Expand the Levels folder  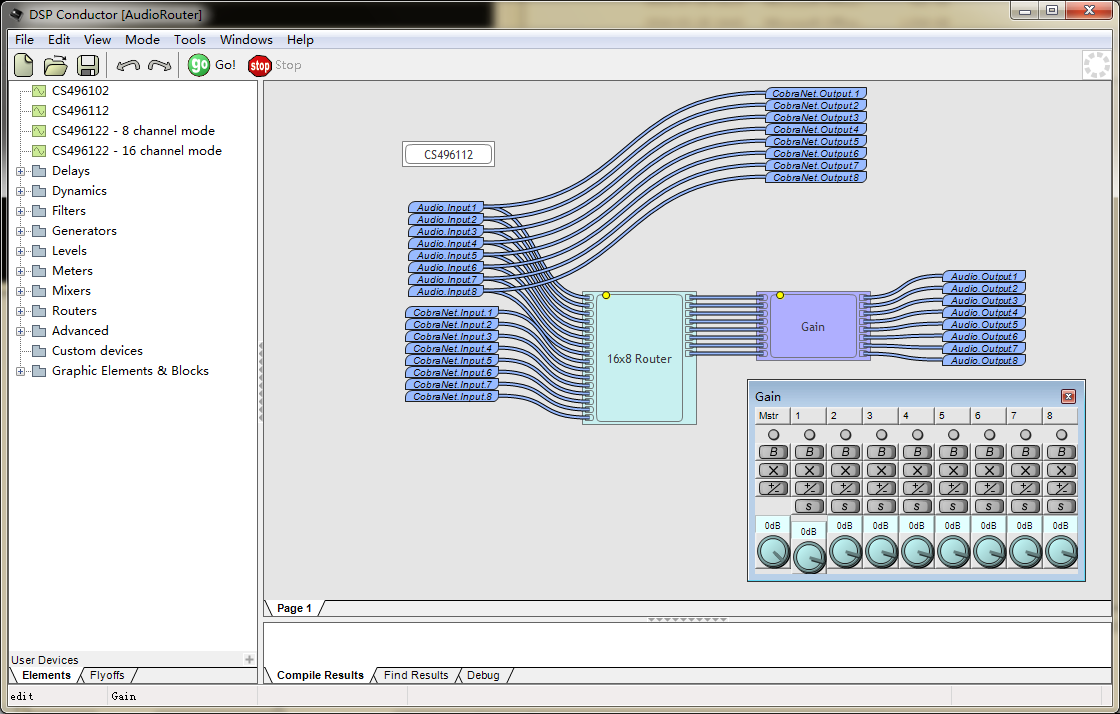pyautogui.click(x=21, y=251)
